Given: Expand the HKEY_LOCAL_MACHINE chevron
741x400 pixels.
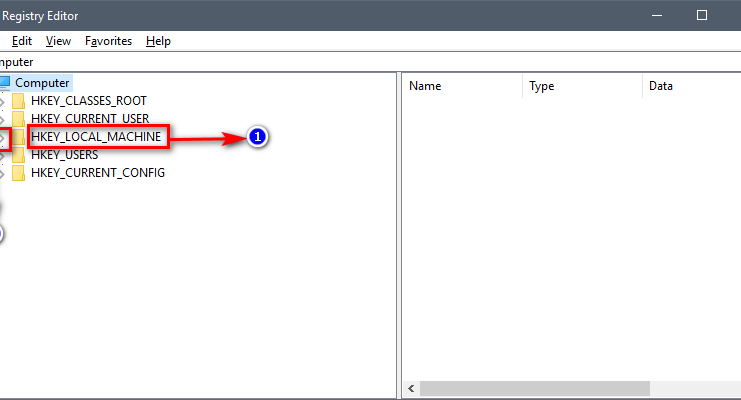Looking at the screenshot, I should click(x=2, y=138).
